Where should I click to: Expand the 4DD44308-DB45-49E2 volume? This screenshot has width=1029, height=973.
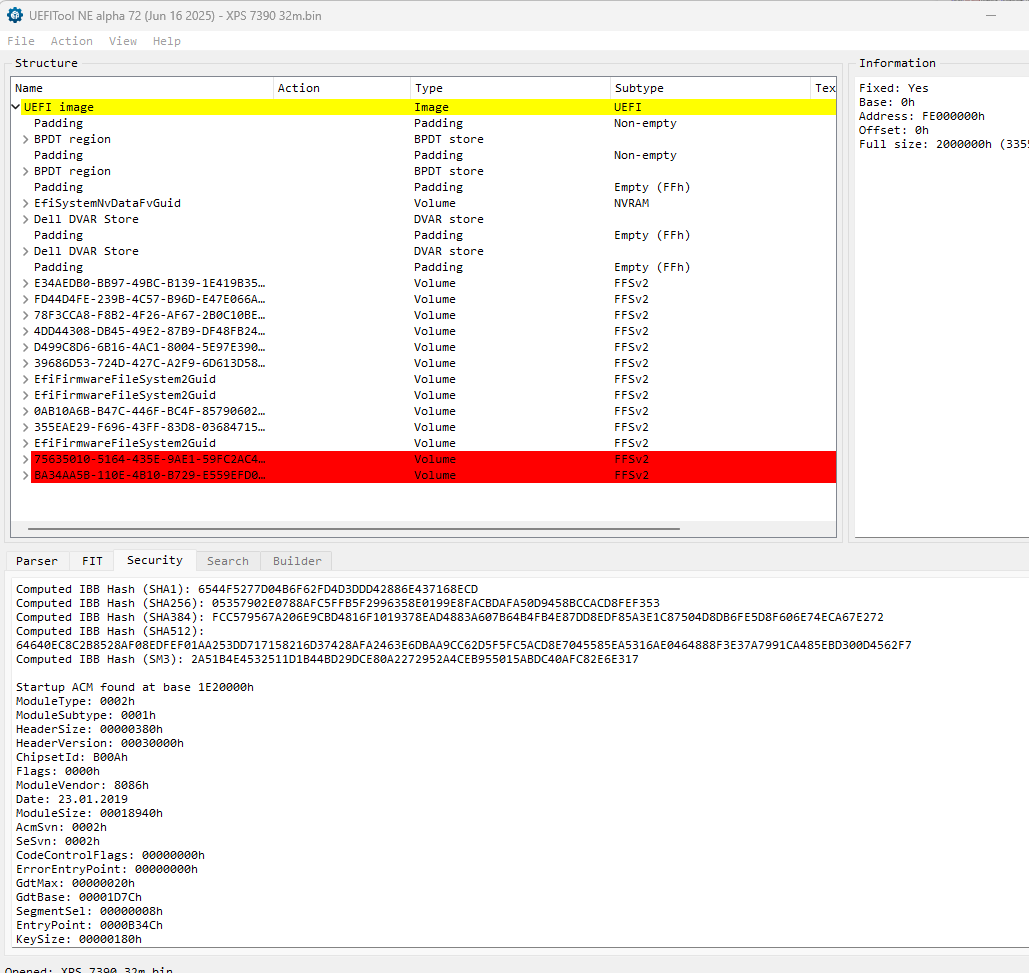(26, 331)
